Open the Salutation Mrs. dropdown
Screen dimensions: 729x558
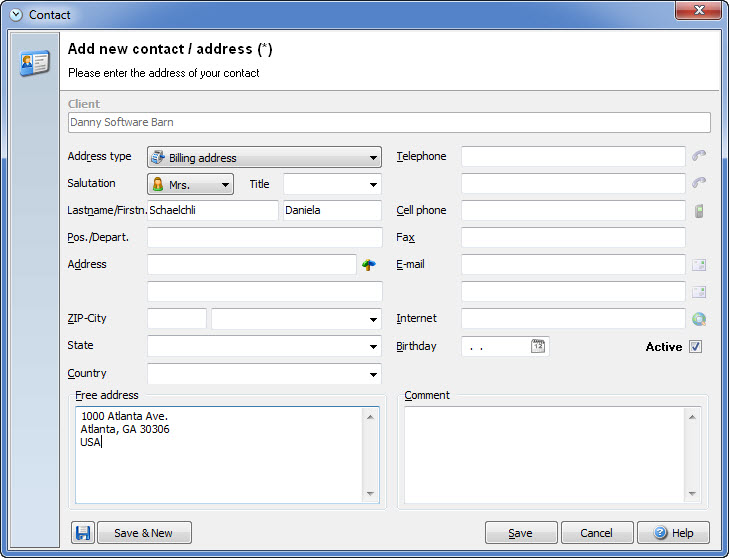190,184
